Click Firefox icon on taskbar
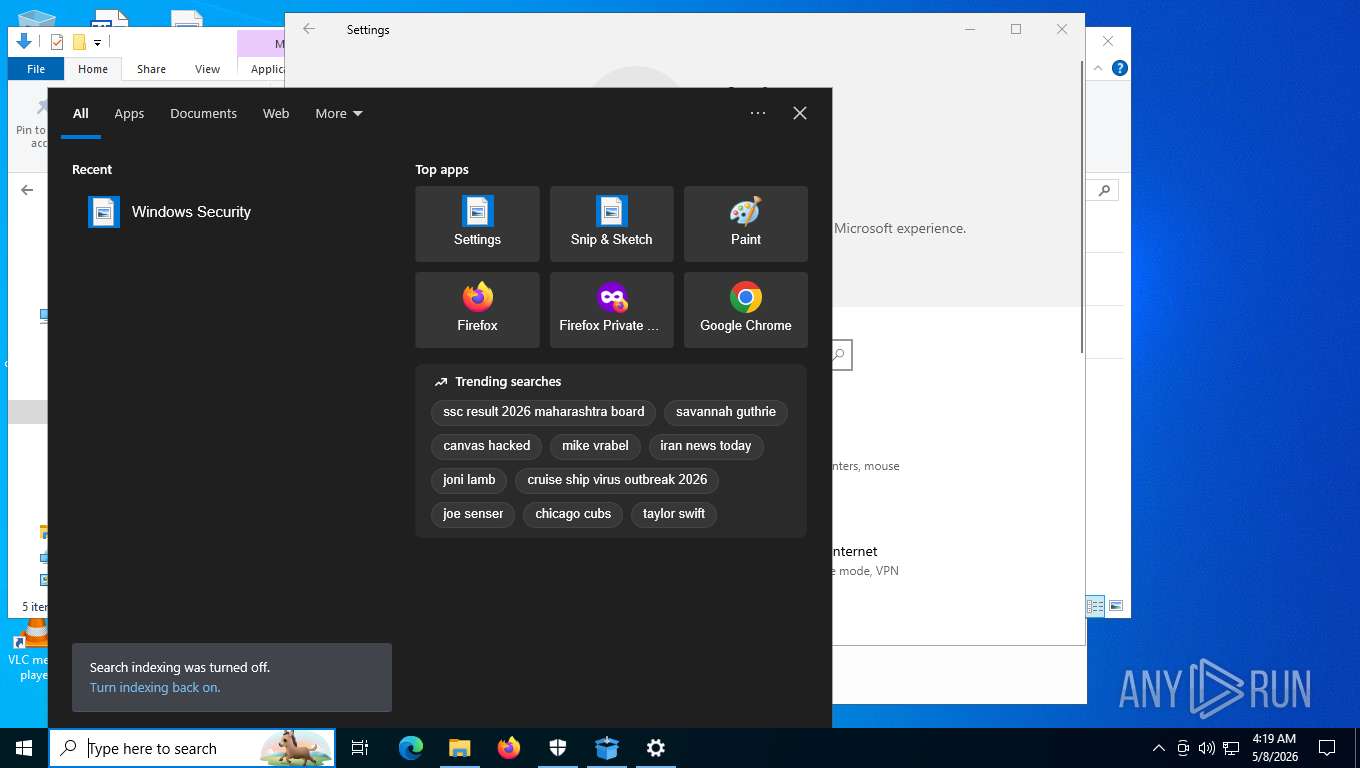This screenshot has width=1360, height=768. [509, 748]
